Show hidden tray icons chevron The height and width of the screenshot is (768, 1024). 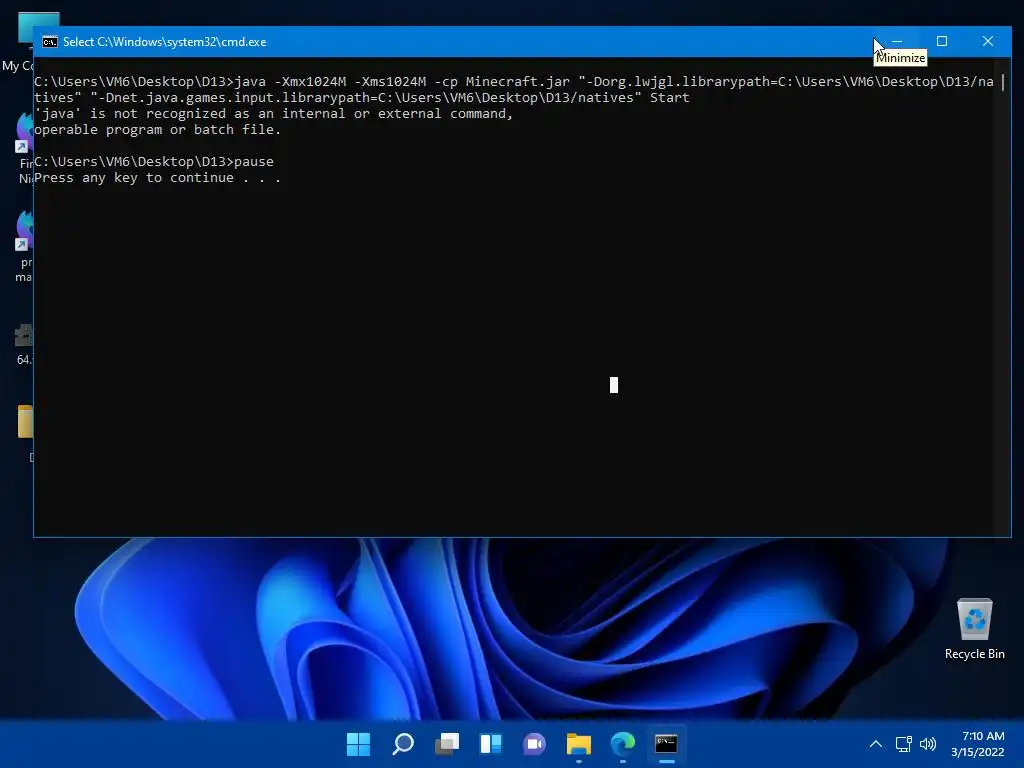(x=876, y=744)
